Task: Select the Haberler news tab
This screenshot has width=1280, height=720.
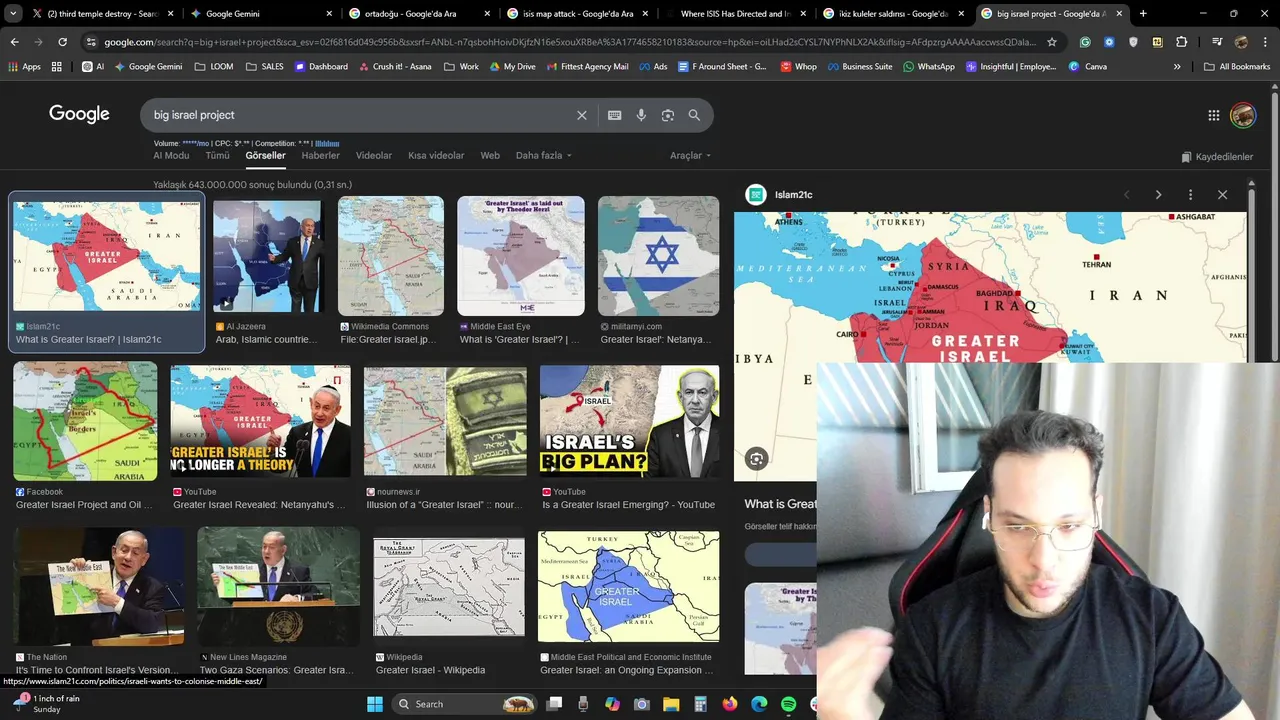Action: coord(321,156)
